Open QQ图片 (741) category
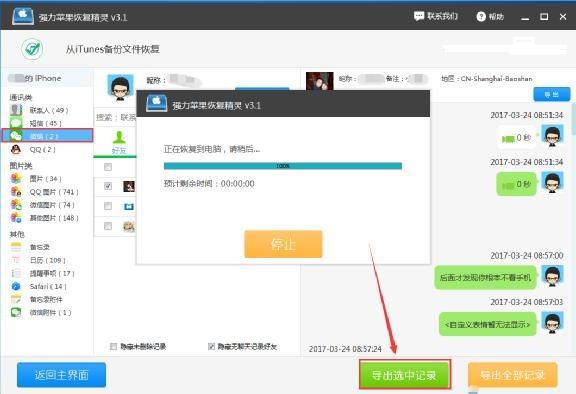This screenshot has width=576, height=394. pos(44,192)
